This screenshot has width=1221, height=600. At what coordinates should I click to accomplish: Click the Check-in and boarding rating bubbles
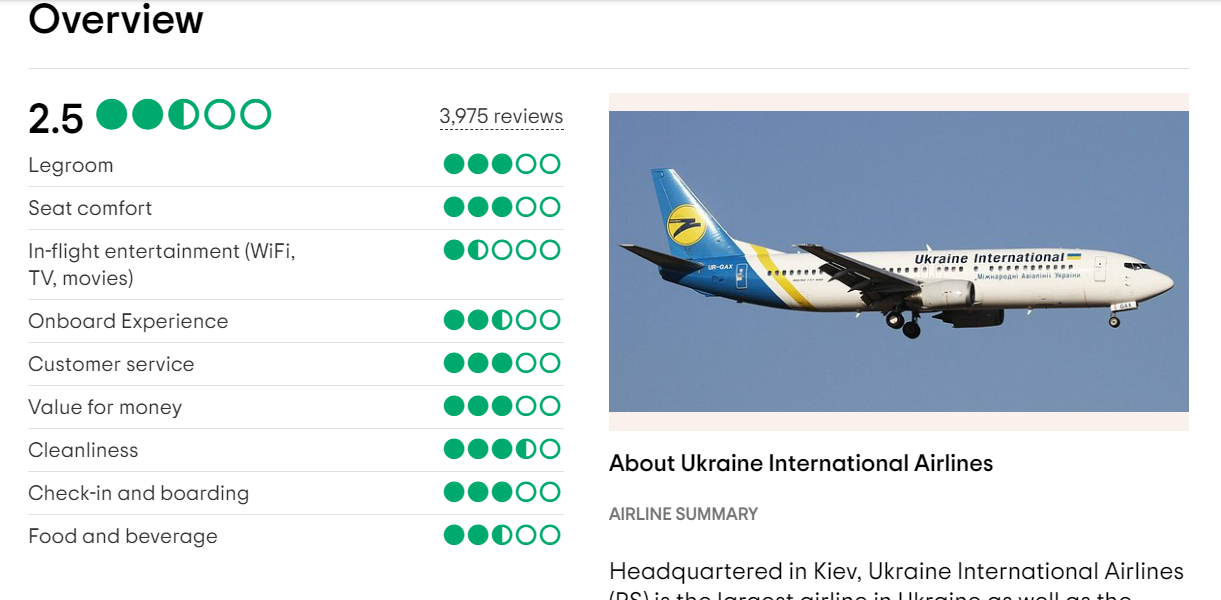(x=502, y=492)
